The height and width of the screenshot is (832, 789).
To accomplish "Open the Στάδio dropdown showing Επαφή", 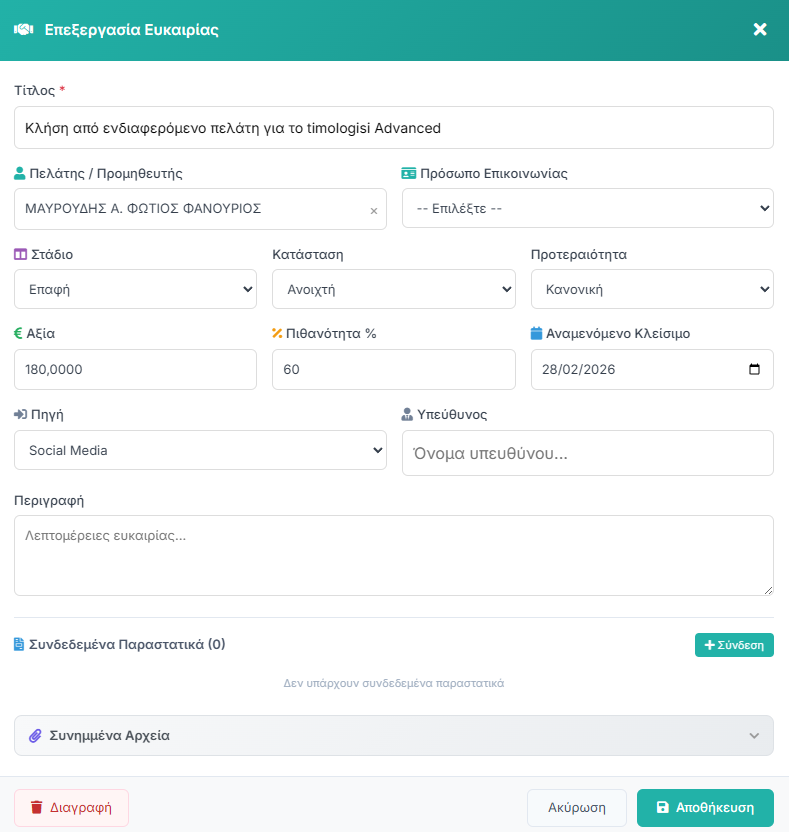I will [136, 289].
